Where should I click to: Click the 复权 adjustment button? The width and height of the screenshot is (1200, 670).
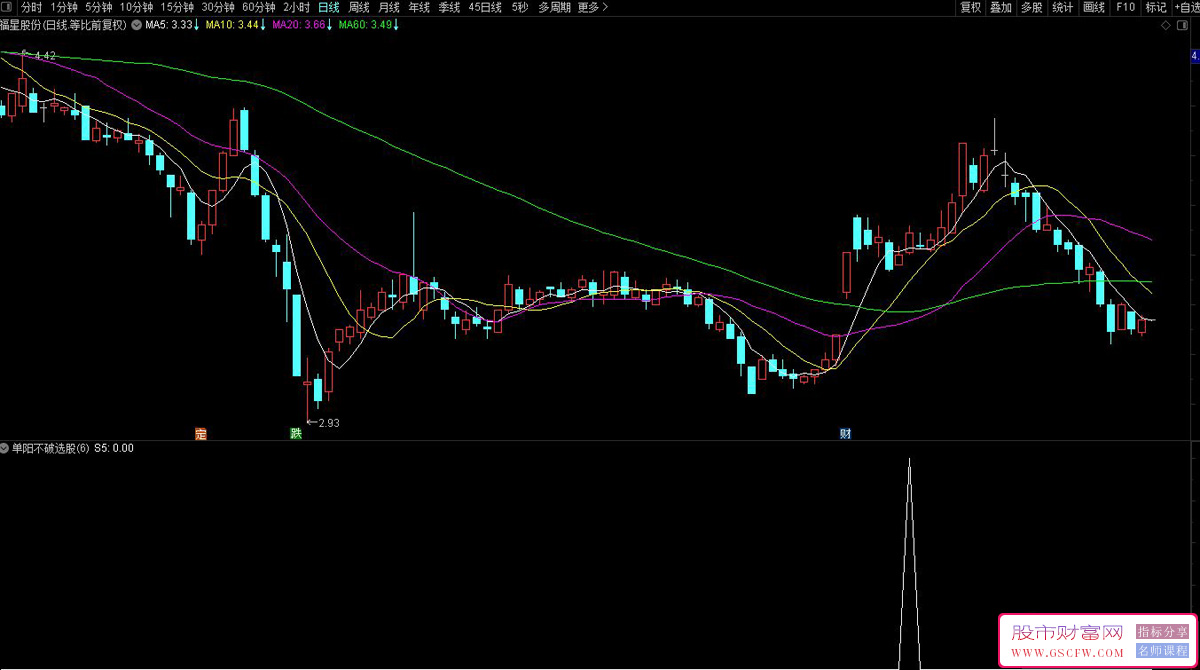(x=970, y=7)
